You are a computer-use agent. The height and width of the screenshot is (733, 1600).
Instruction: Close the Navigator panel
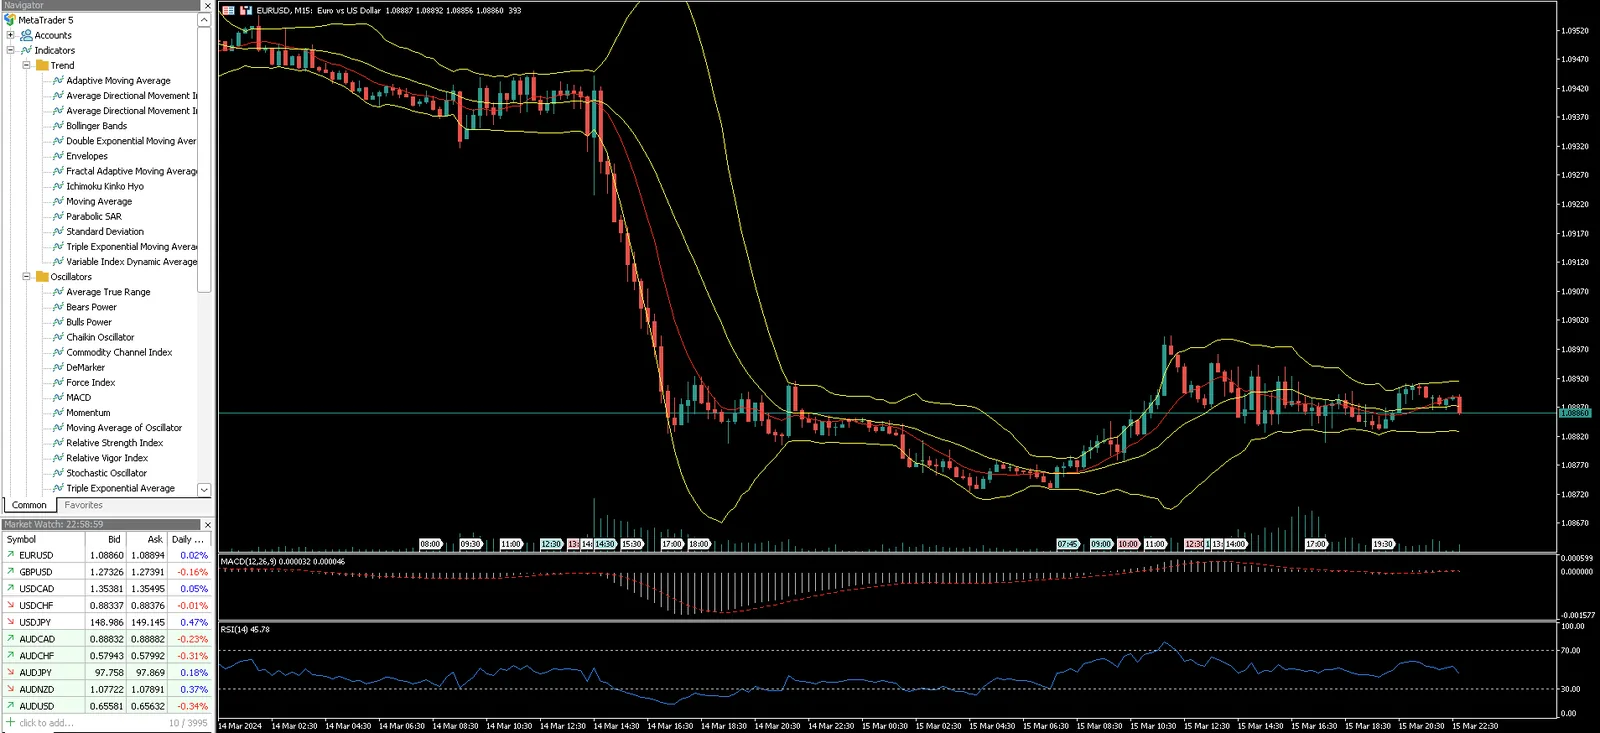pos(207,6)
